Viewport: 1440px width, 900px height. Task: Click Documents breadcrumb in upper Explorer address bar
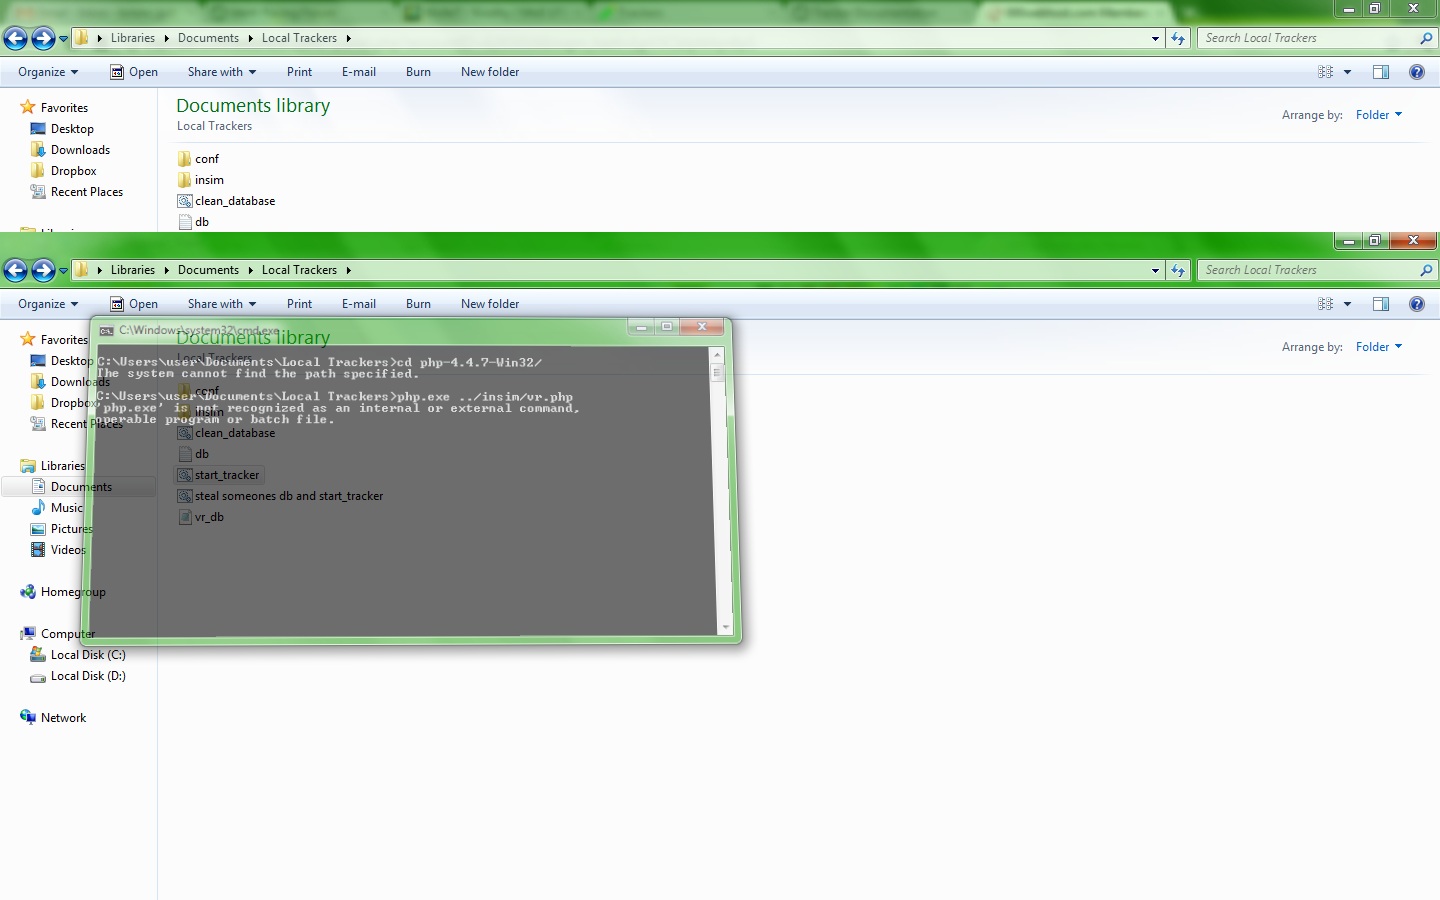pyautogui.click(x=208, y=38)
